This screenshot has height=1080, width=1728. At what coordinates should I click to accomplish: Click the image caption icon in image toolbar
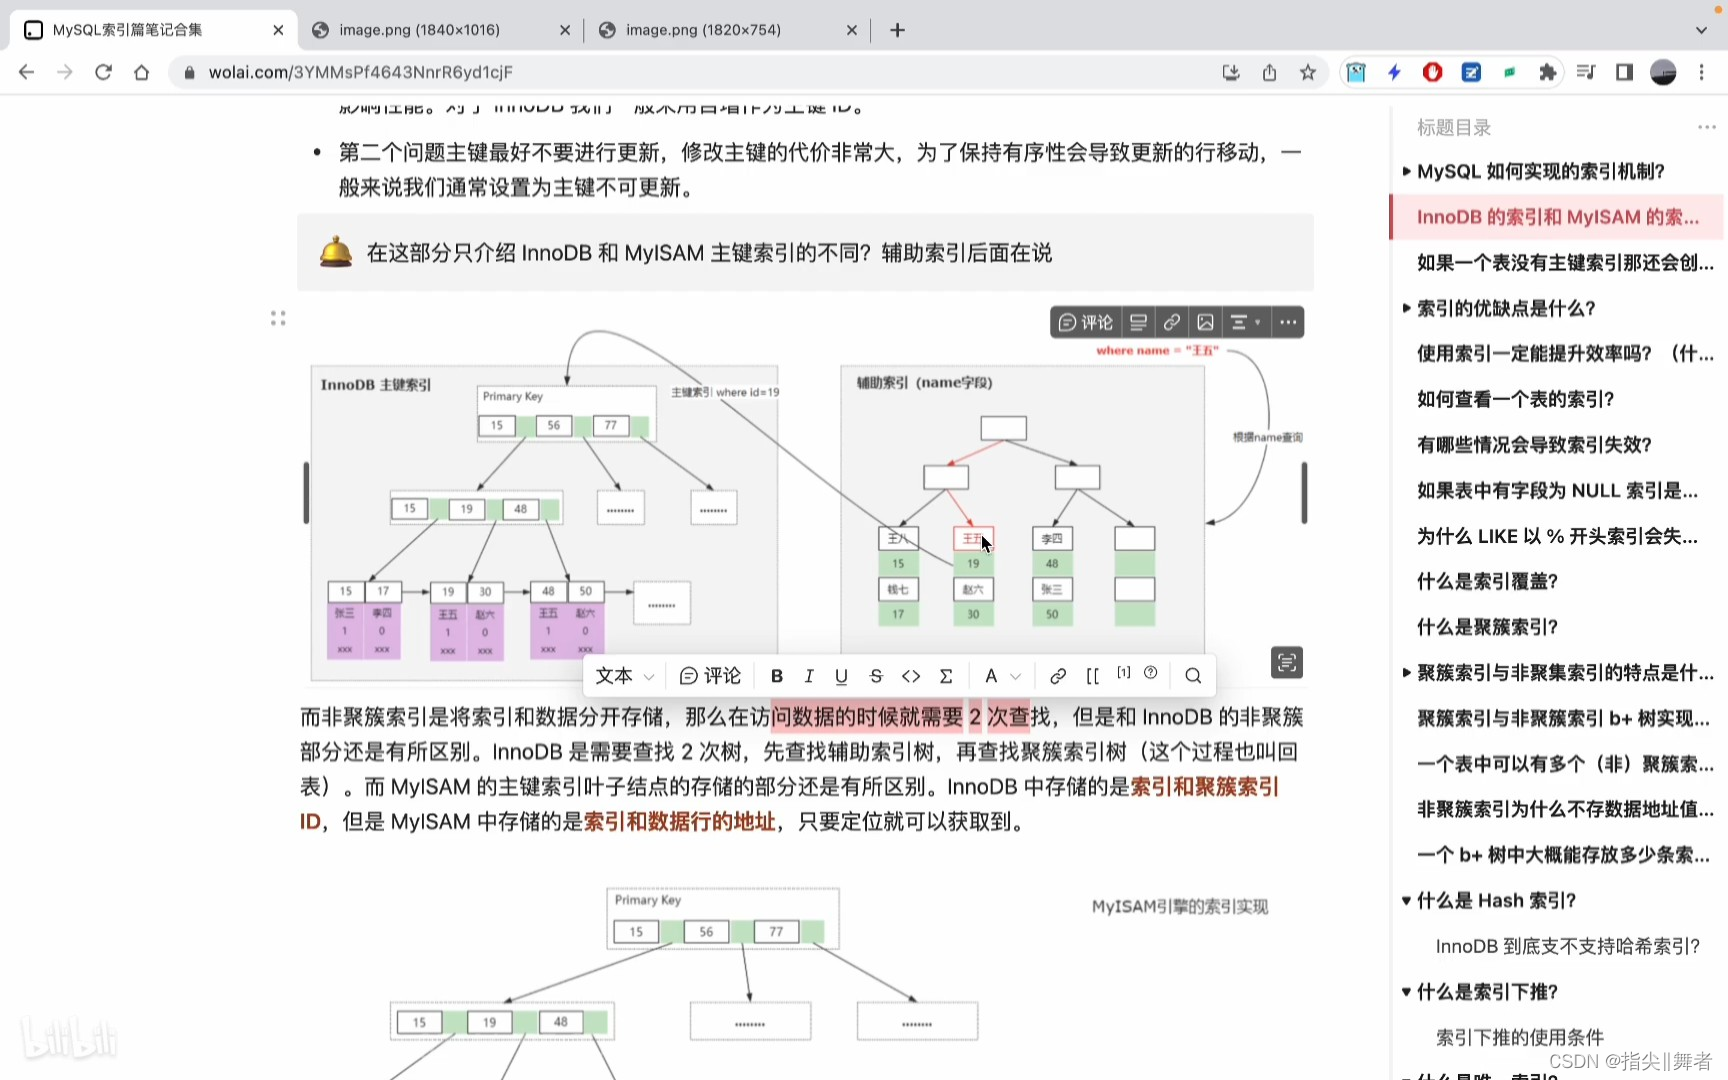[1138, 322]
